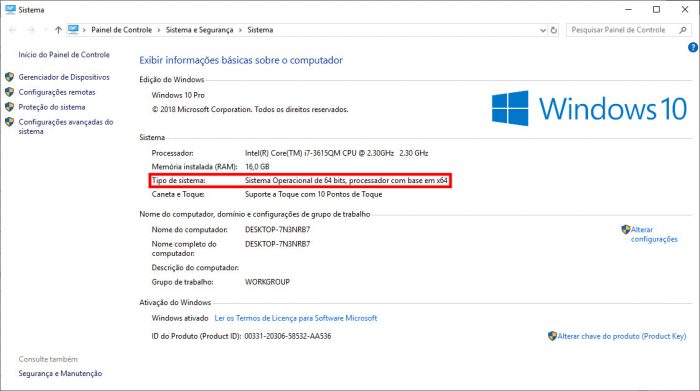Image resolution: width=700 pixels, height=391 pixels.
Task: Click the Windows 10 Pro edition text
Action: (178, 95)
